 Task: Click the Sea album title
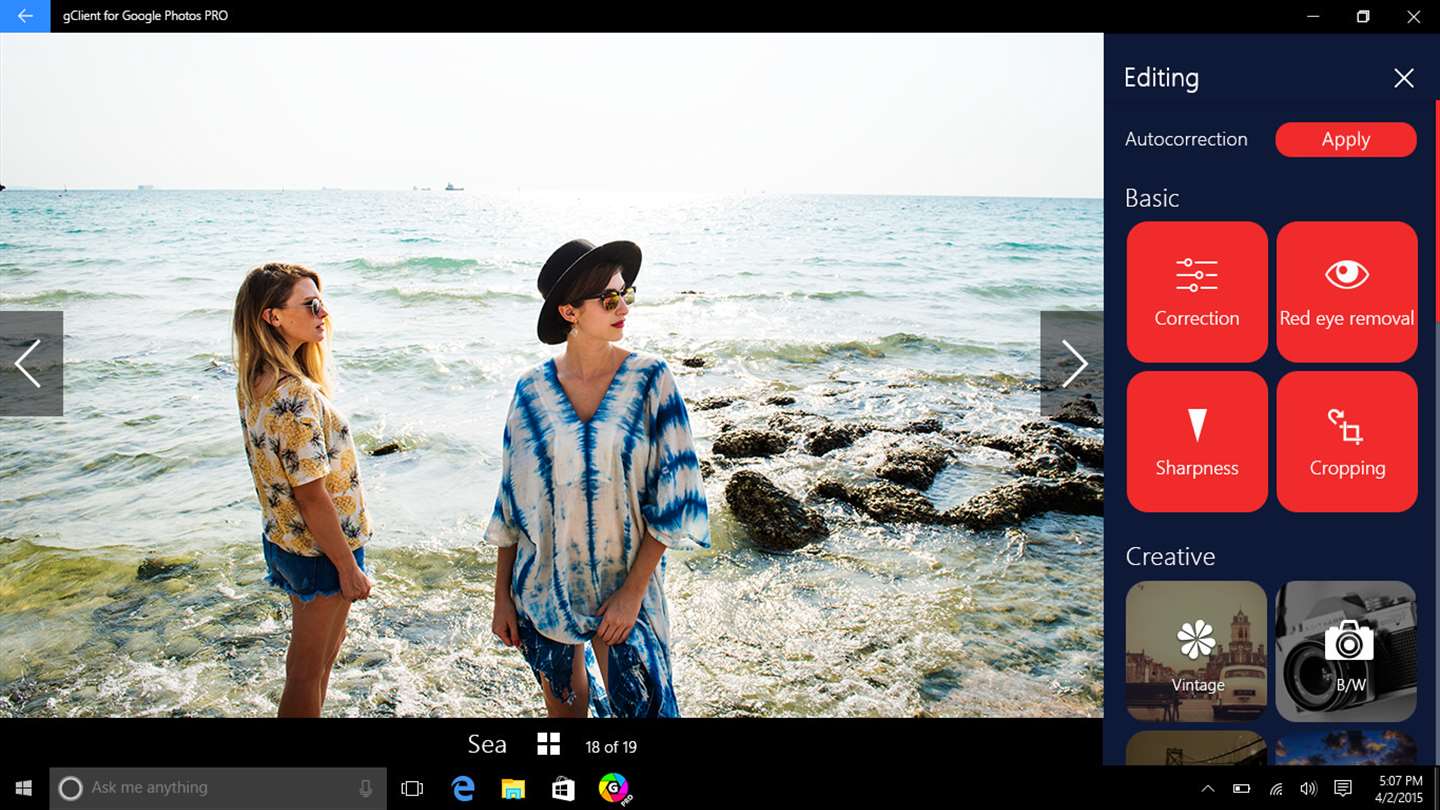[x=487, y=744]
